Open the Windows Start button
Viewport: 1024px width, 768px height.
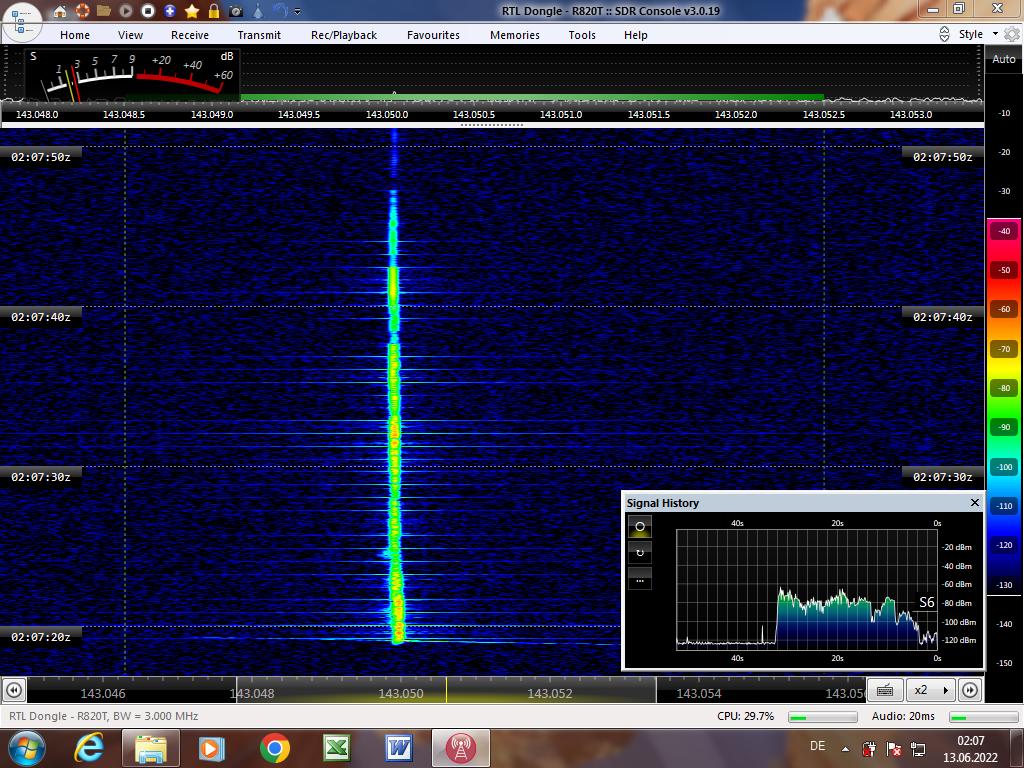(x=26, y=748)
